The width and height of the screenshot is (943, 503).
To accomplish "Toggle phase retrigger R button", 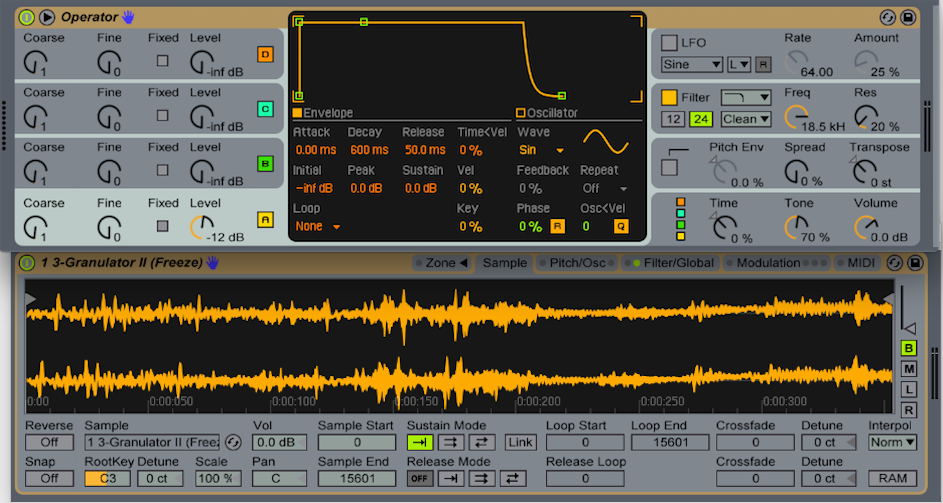I will click(x=558, y=227).
